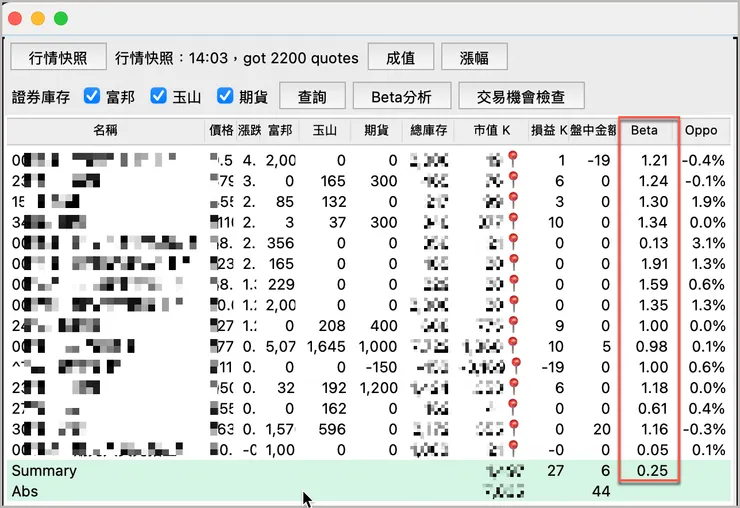The width and height of the screenshot is (740, 508).
Task: Sort by 總庫存 column header
Action: click(428, 130)
